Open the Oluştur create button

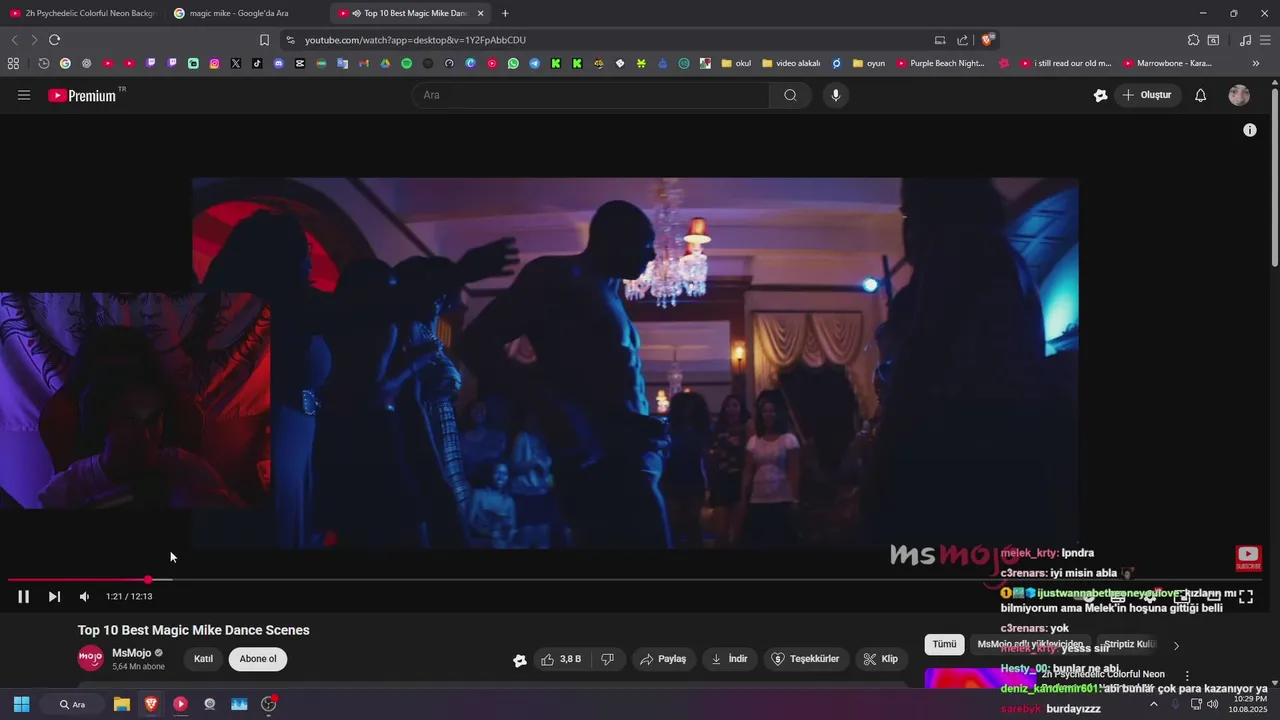click(x=1146, y=95)
